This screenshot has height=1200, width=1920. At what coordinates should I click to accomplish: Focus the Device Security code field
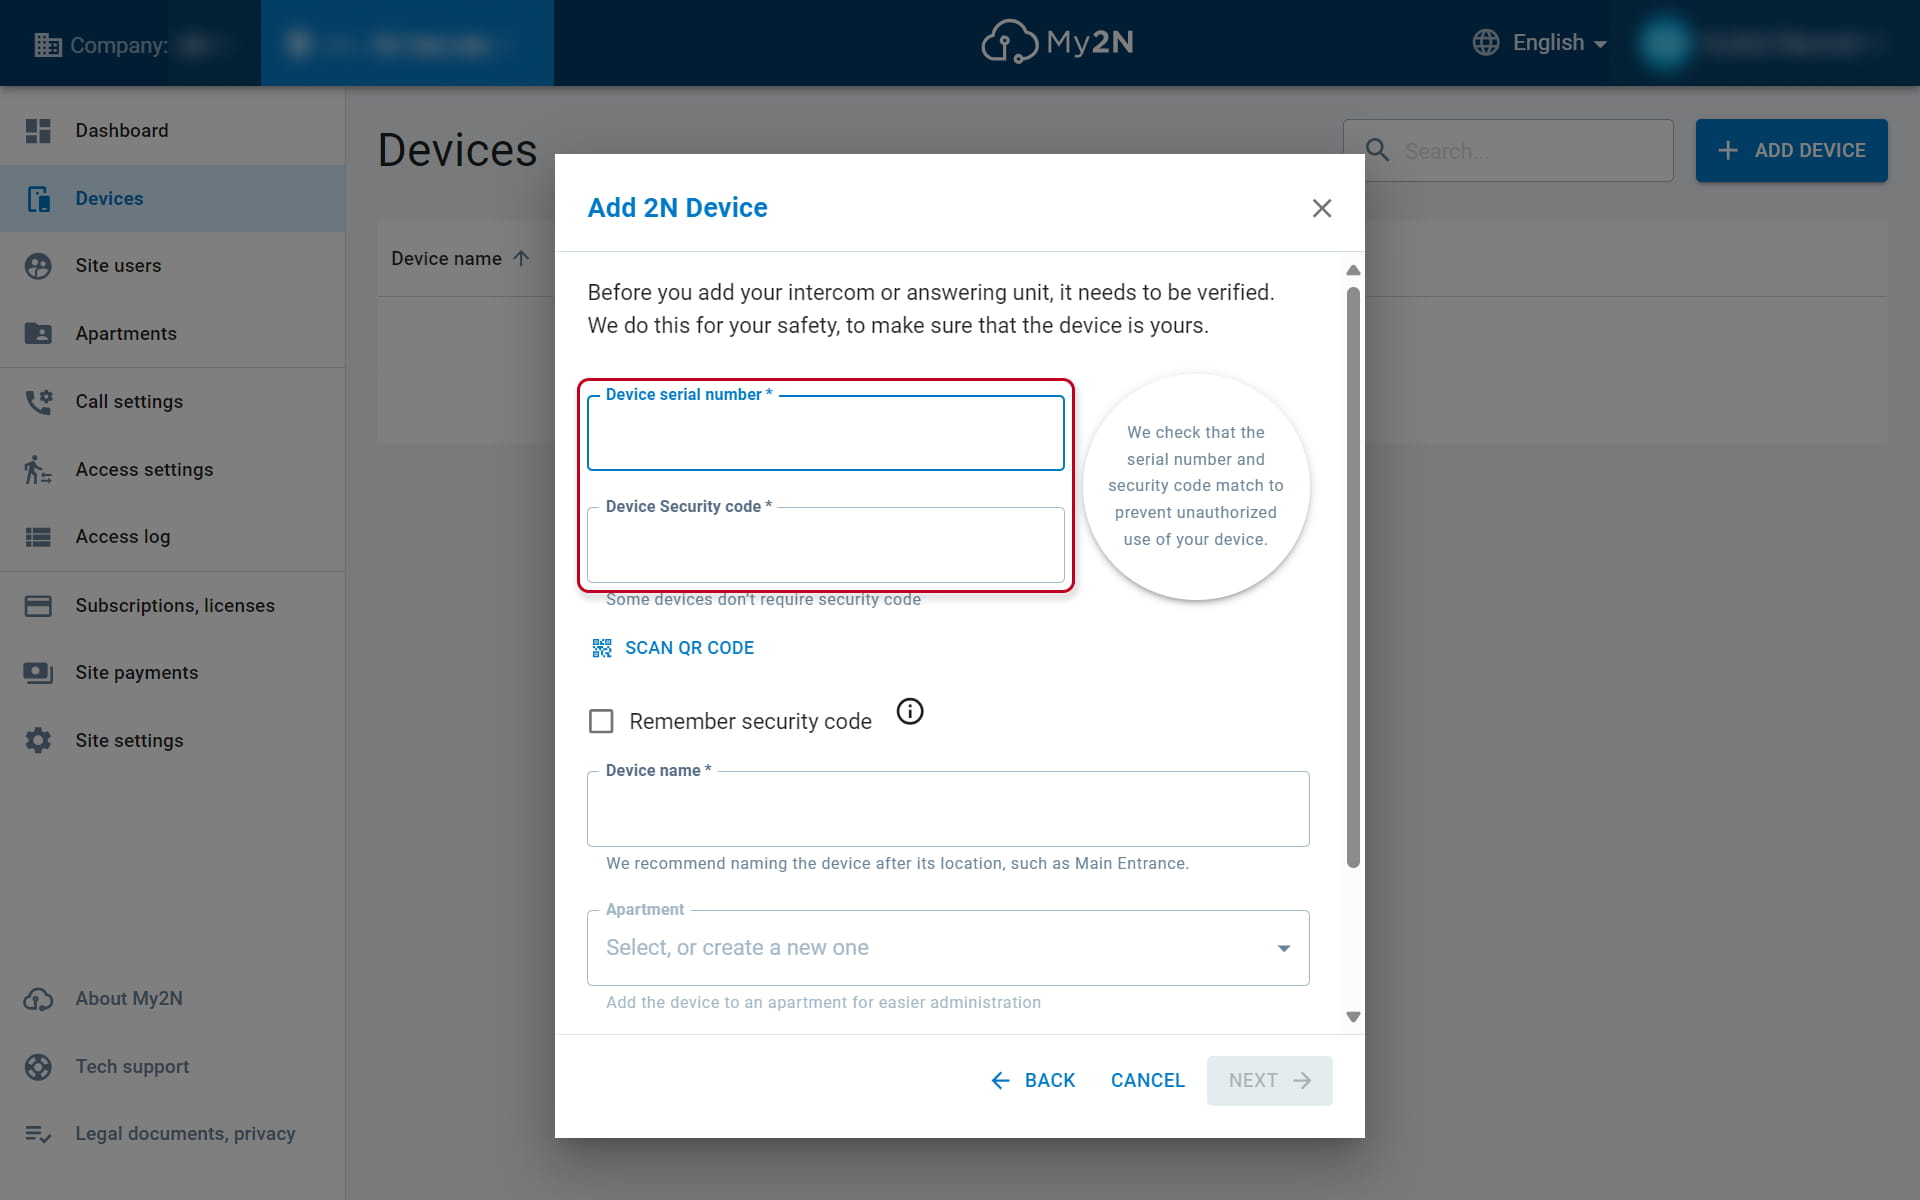825,545
